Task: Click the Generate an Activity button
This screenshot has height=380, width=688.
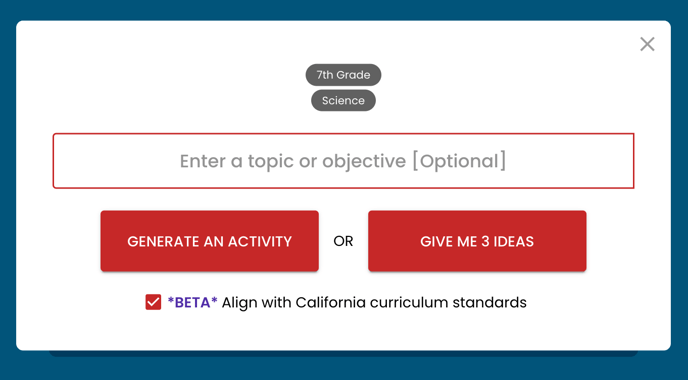Action: pos(209,241)
